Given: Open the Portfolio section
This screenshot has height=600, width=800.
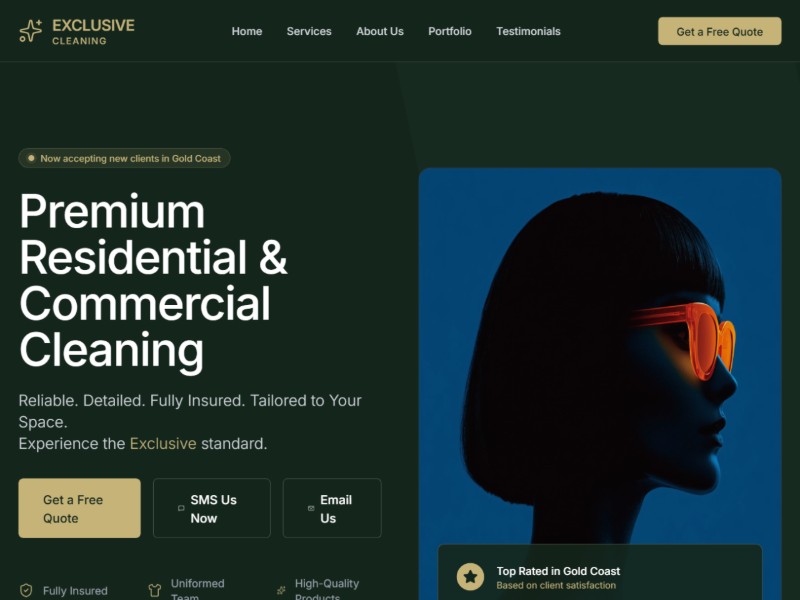Looking at the screenshot, I should 450,31.
